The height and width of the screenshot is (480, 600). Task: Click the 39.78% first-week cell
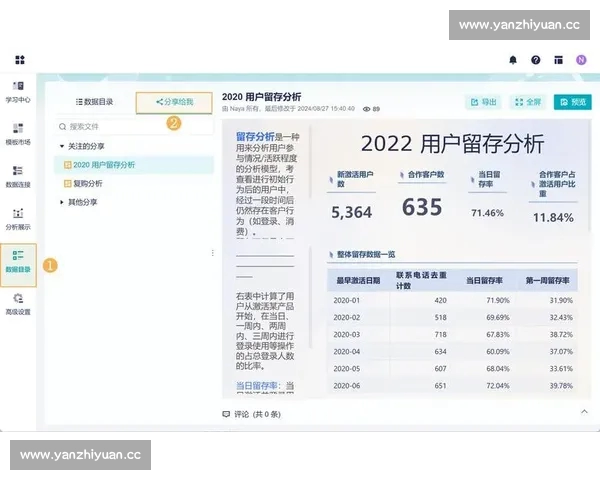tap(561, 386)
